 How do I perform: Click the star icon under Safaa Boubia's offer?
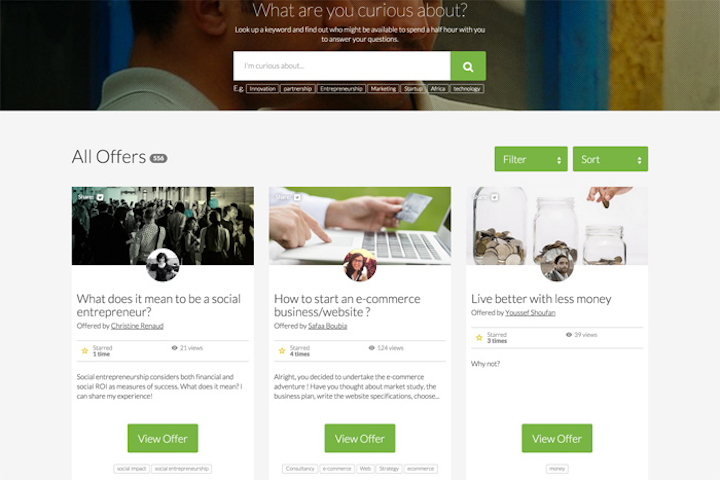[282, 350]
